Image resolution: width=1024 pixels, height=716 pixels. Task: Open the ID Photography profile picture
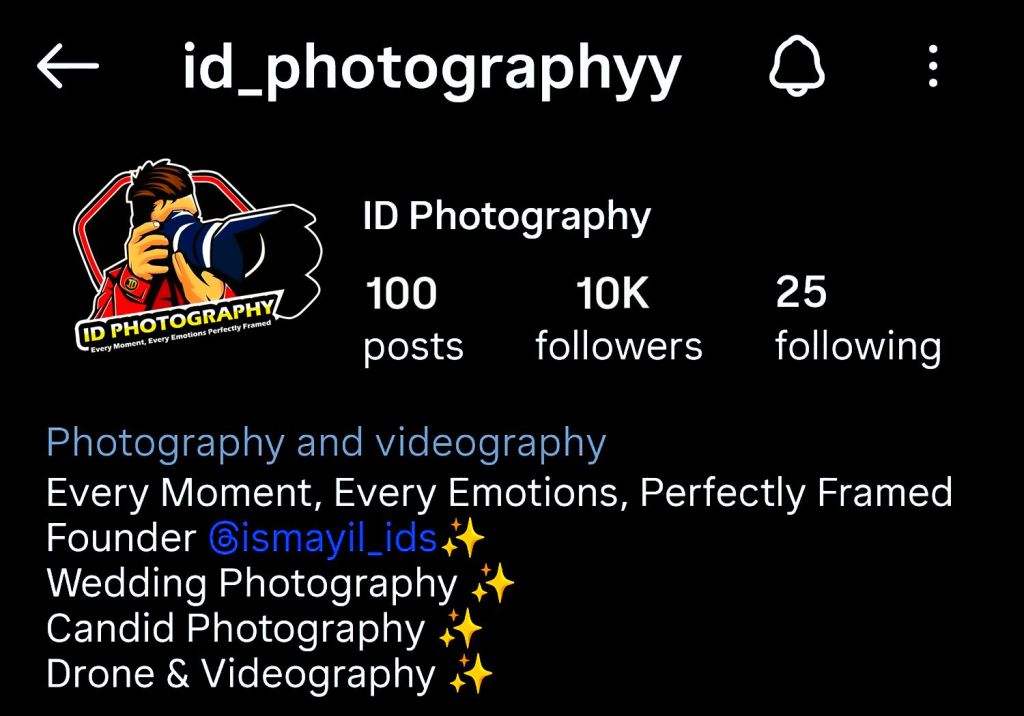[x=198, y=256]
